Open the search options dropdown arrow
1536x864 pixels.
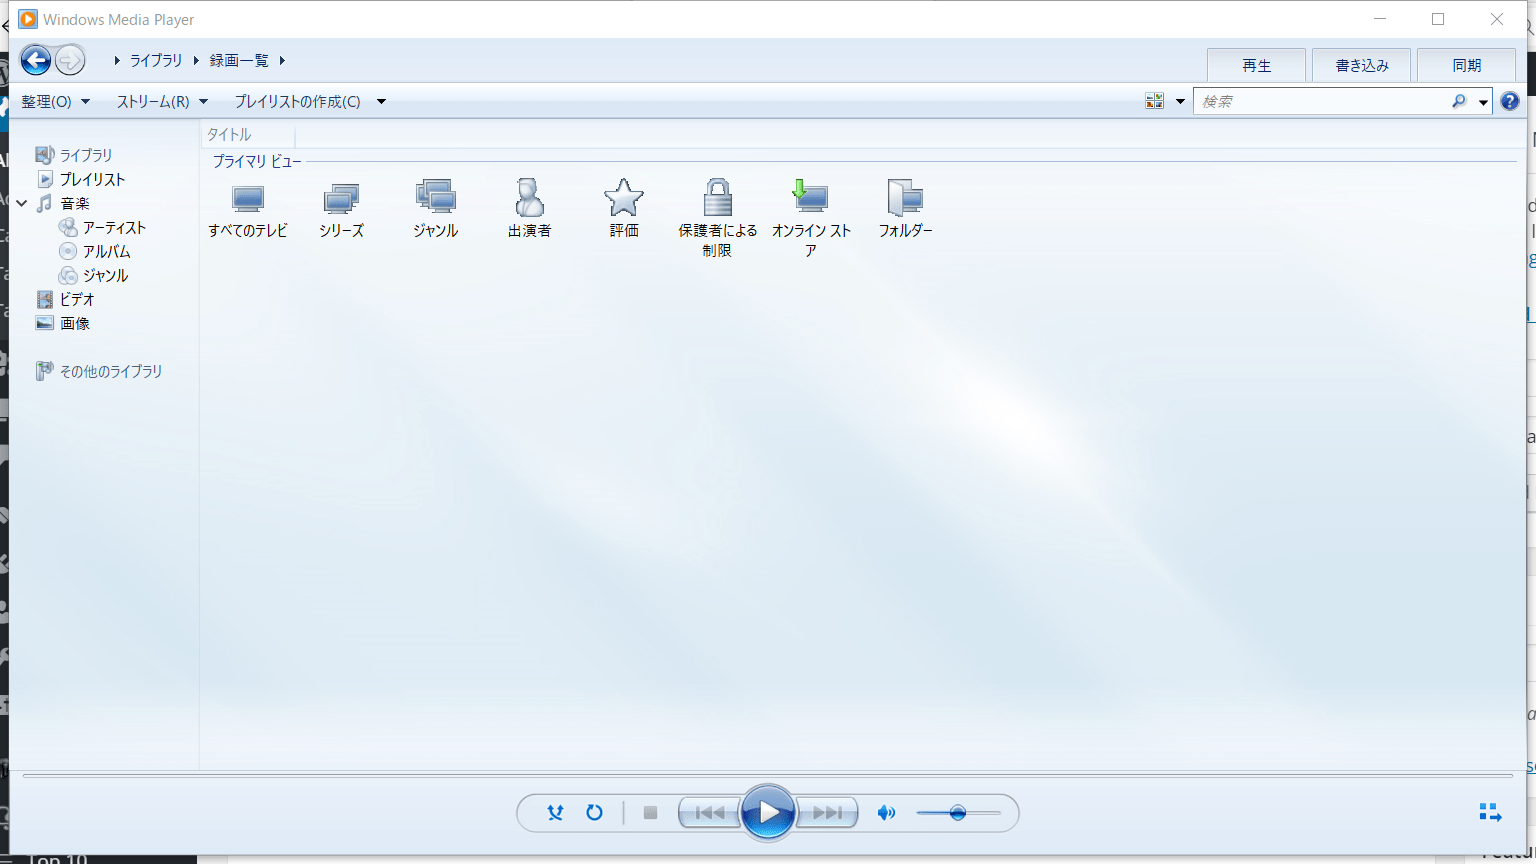[x=1483, y=101]
